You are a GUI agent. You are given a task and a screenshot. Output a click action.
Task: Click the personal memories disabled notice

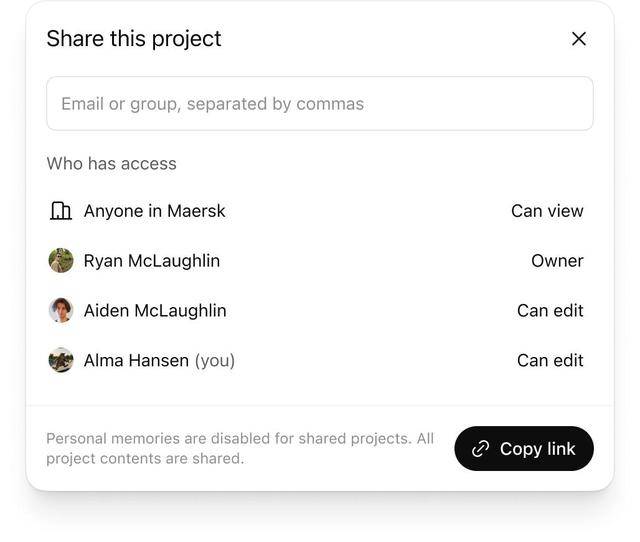(x=240, y=449)
